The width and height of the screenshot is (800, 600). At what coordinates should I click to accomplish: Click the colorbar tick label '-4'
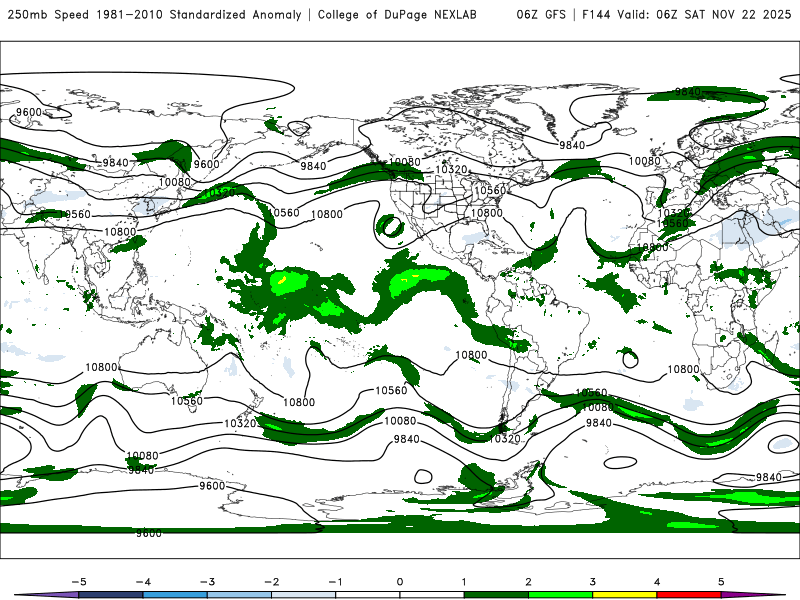(x=143, y=582)
